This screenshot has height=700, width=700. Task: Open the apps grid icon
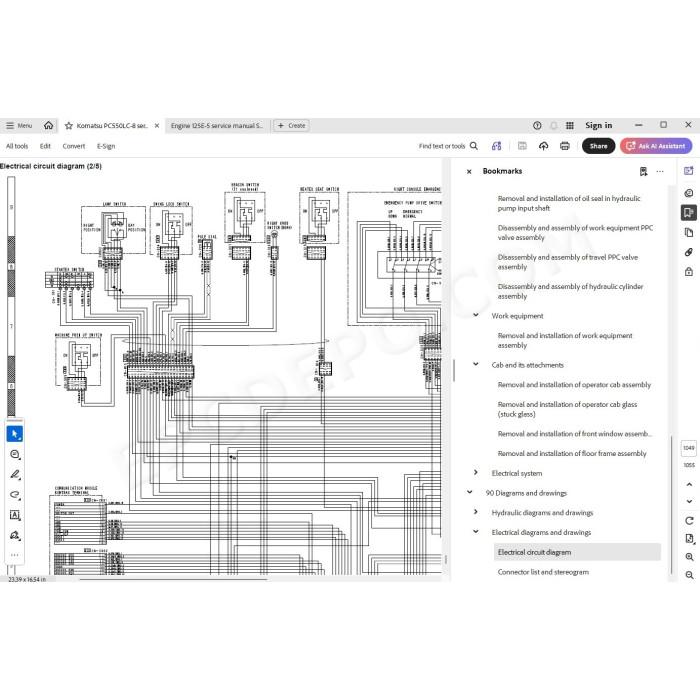pos(570,125)
